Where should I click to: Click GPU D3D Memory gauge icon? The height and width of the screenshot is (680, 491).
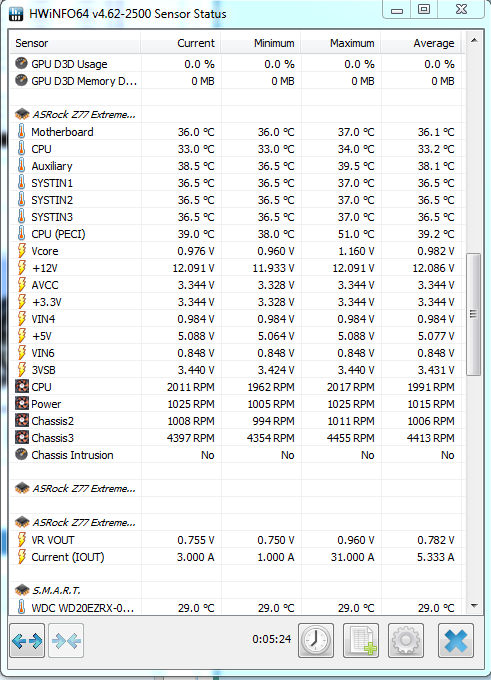pos(21,81)
